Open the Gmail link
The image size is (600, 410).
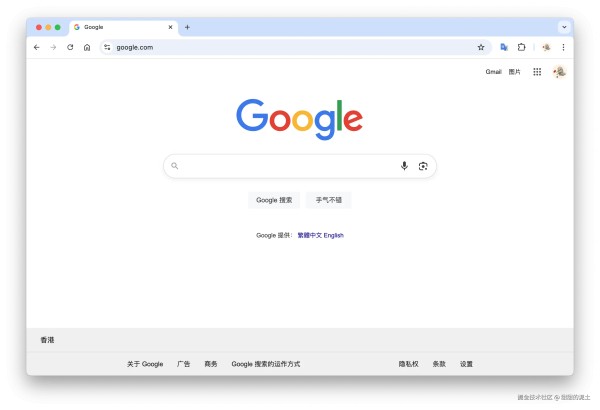(x=493, y=72)
